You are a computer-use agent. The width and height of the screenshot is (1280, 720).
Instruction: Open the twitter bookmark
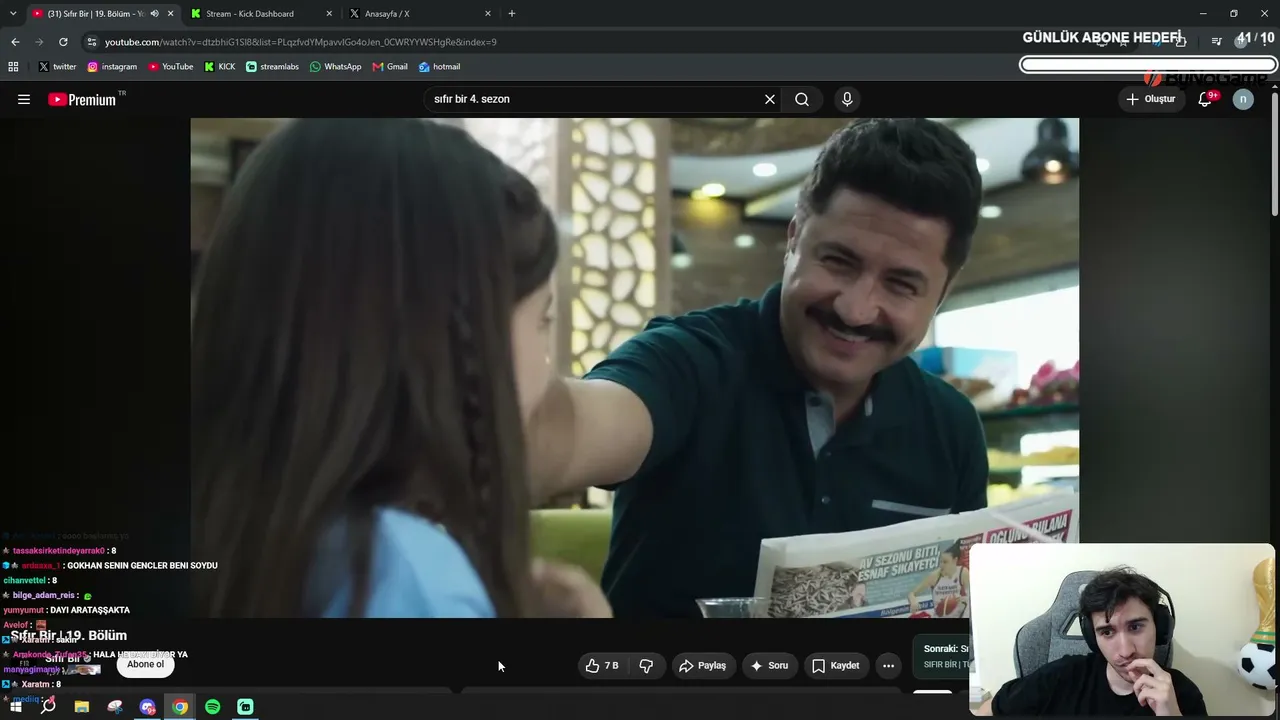(57, 67)
